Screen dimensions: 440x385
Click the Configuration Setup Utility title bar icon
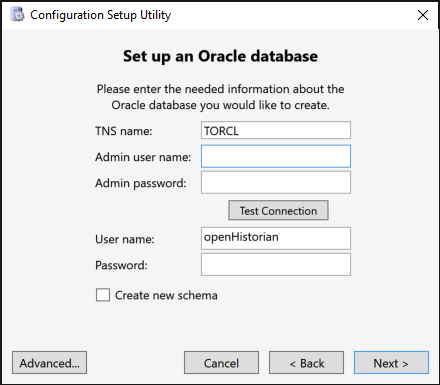(17, 15)
